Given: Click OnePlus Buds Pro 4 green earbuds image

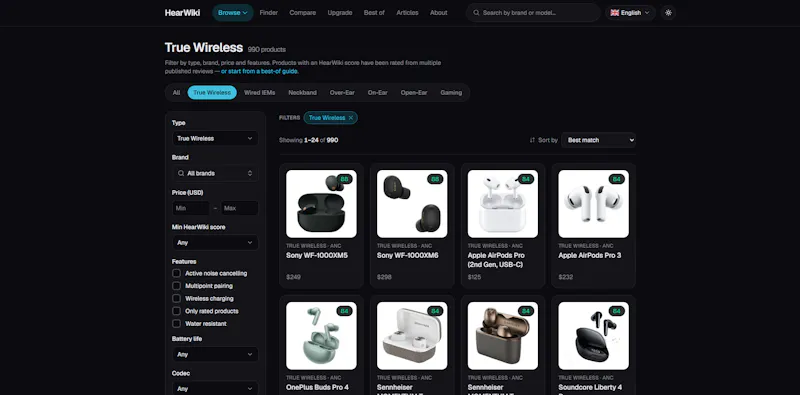Looking at the screenshot, I should (321, 336).
